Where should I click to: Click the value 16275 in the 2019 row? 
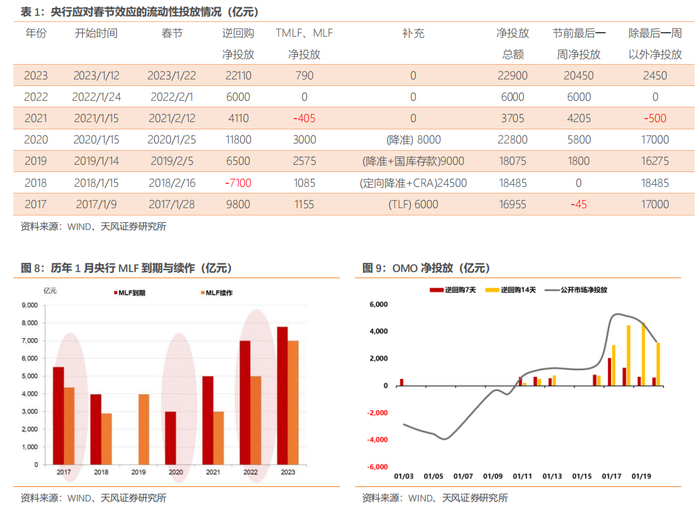655,161
